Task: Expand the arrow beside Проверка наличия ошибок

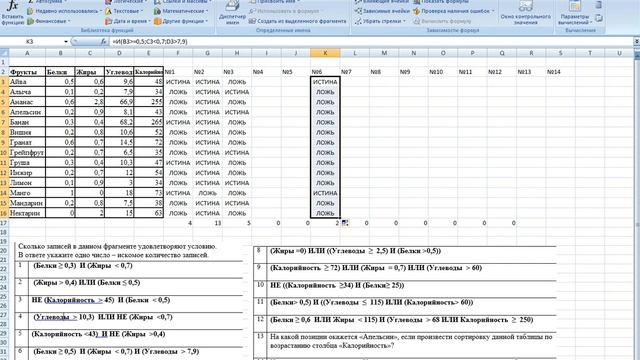Action: (x=493, y=11)
